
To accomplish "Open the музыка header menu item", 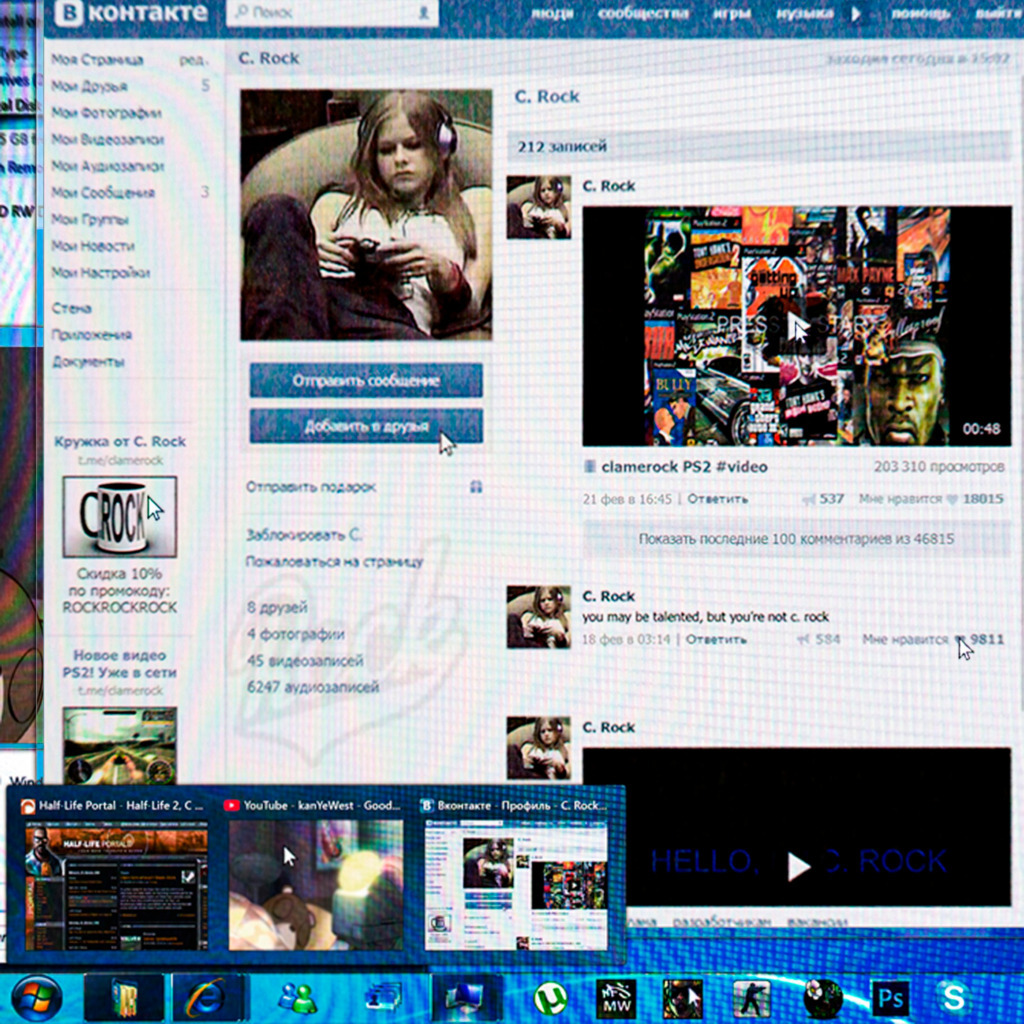I will pos(805,13).
